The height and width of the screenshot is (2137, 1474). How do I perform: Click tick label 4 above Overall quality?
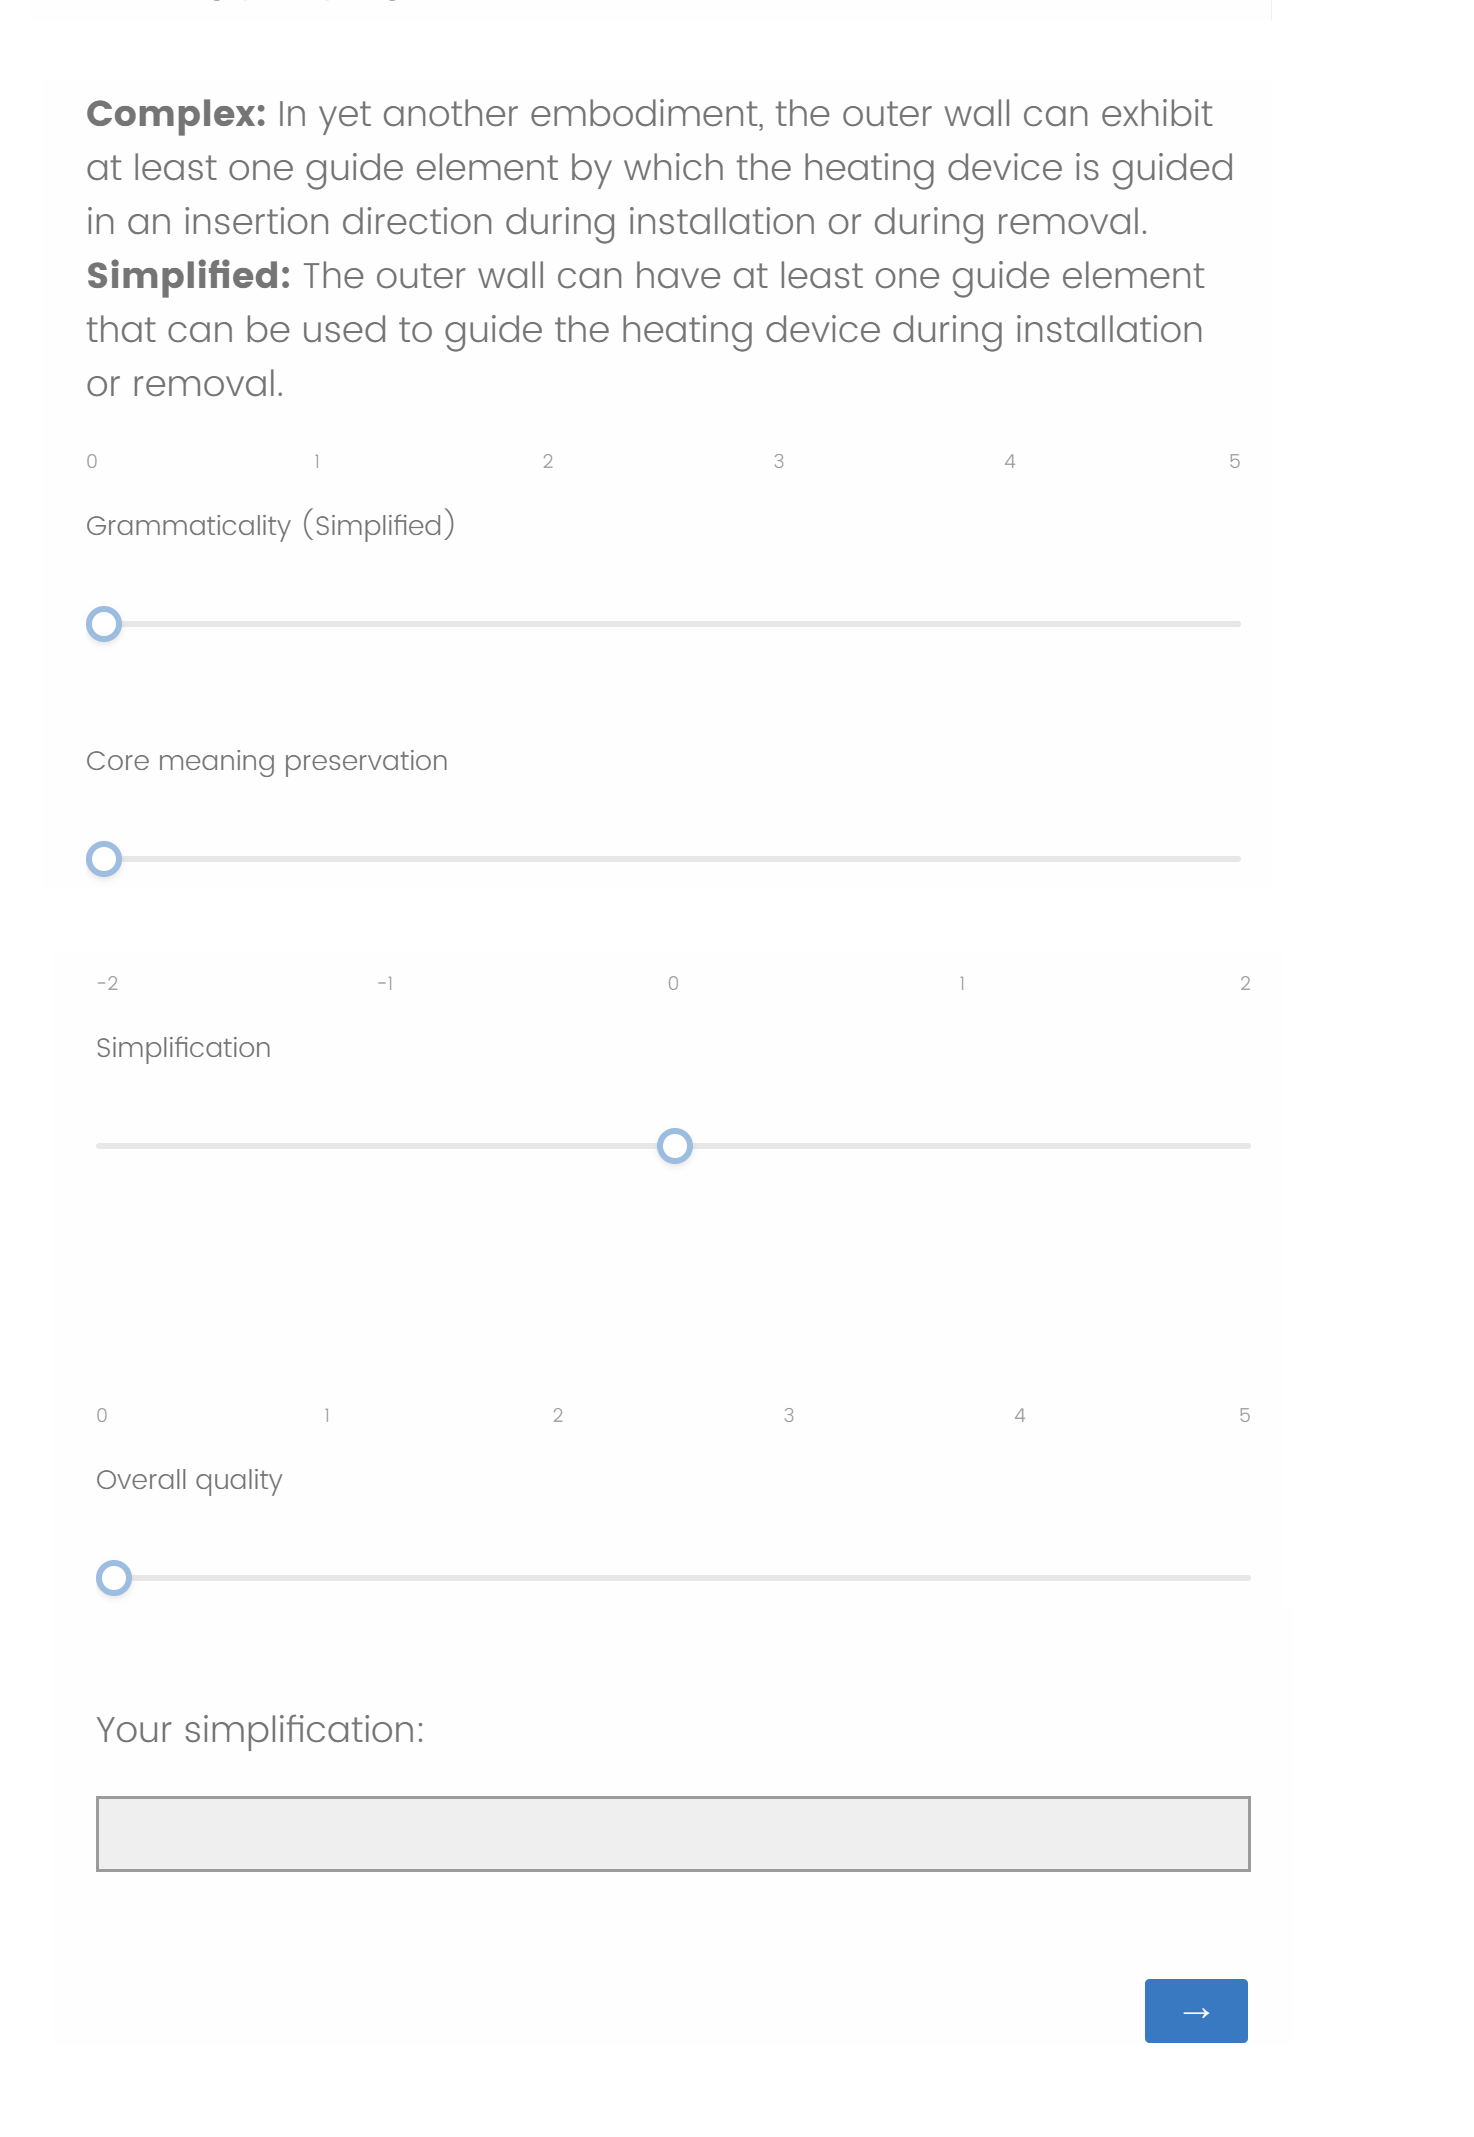1019,1415
